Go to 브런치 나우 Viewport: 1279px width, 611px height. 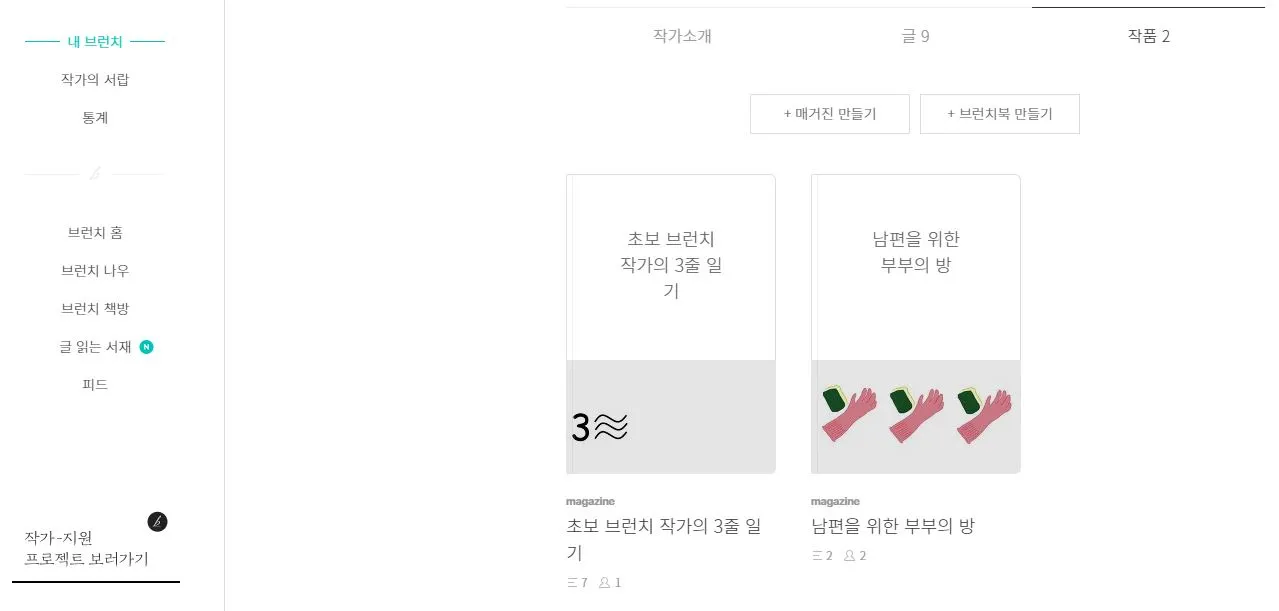coord(94,270)
